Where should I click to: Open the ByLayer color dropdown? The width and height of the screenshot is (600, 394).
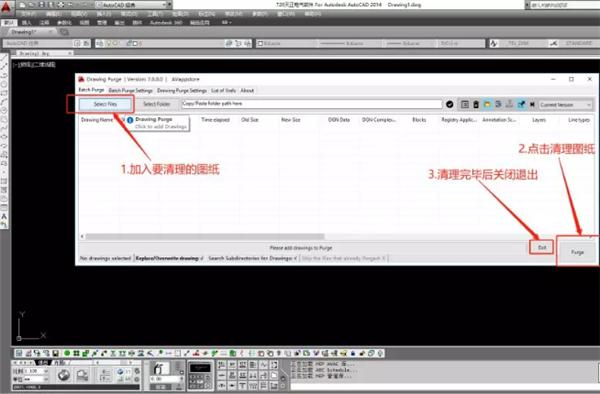pyautogui.click(x=287, y=44)
